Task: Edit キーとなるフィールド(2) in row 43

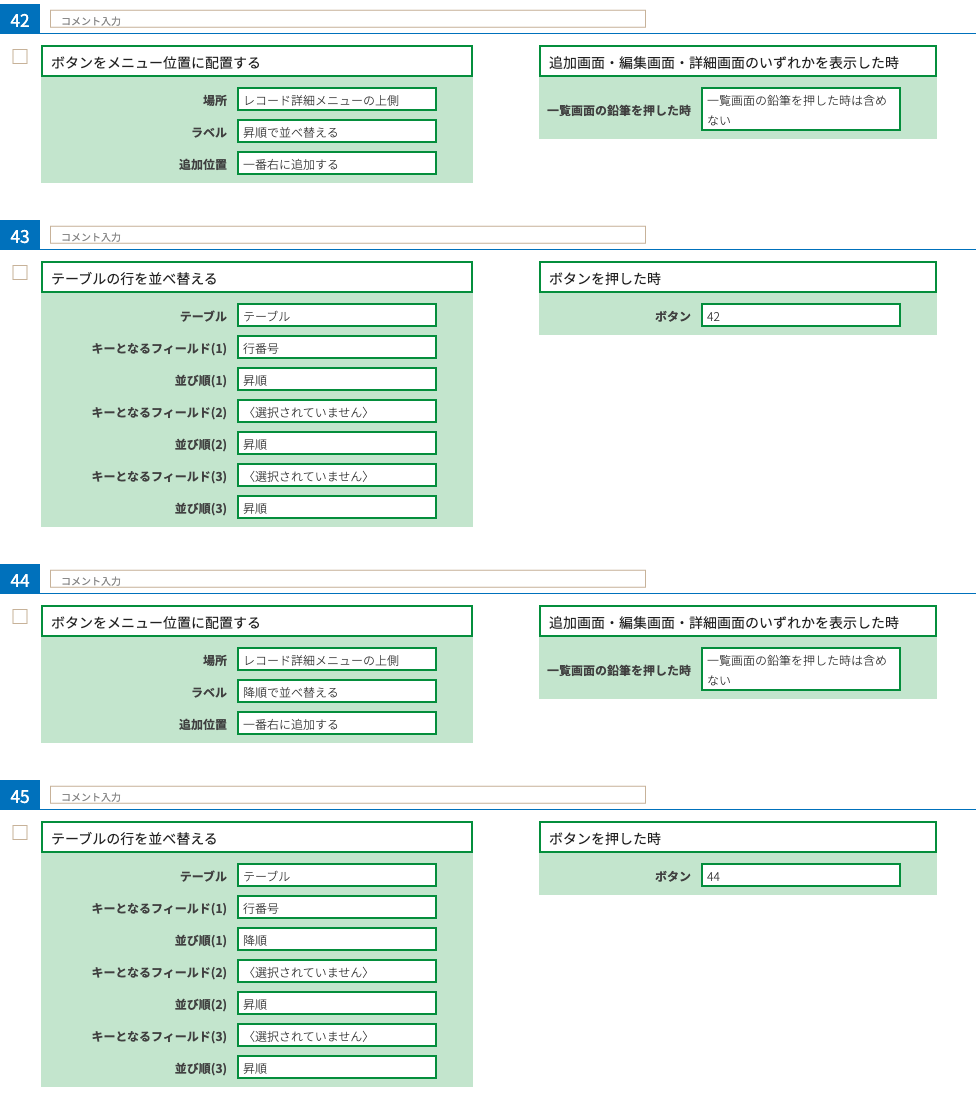Action: [337, 411]
